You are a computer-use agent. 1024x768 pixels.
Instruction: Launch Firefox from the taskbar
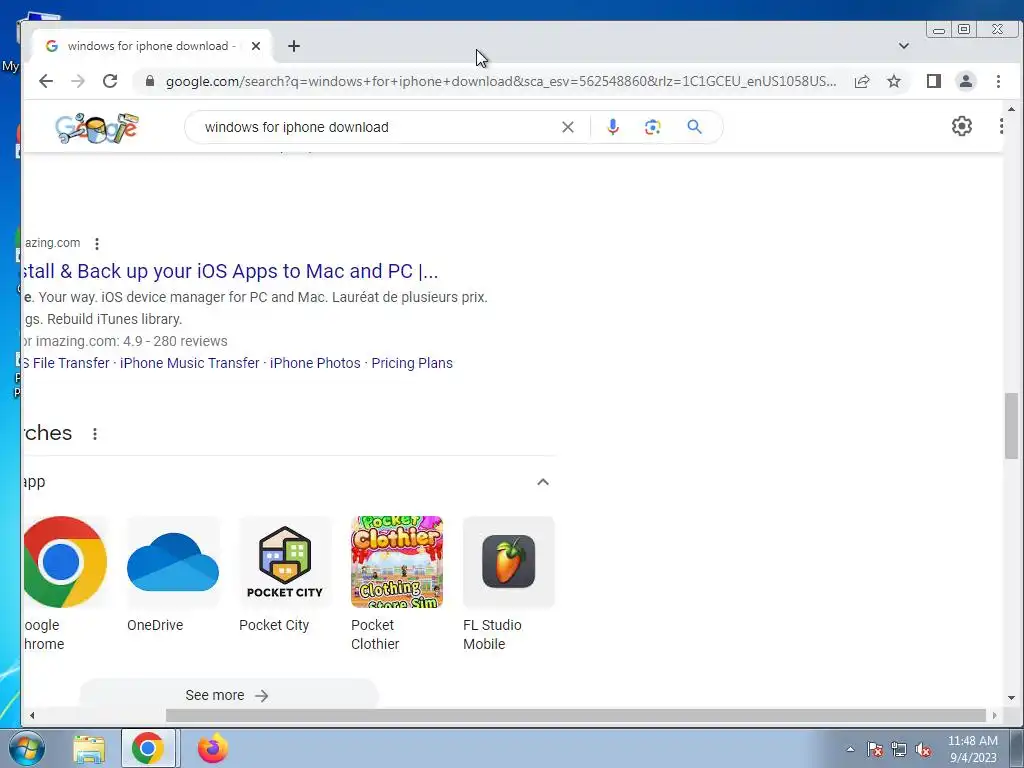pos(212,748)
